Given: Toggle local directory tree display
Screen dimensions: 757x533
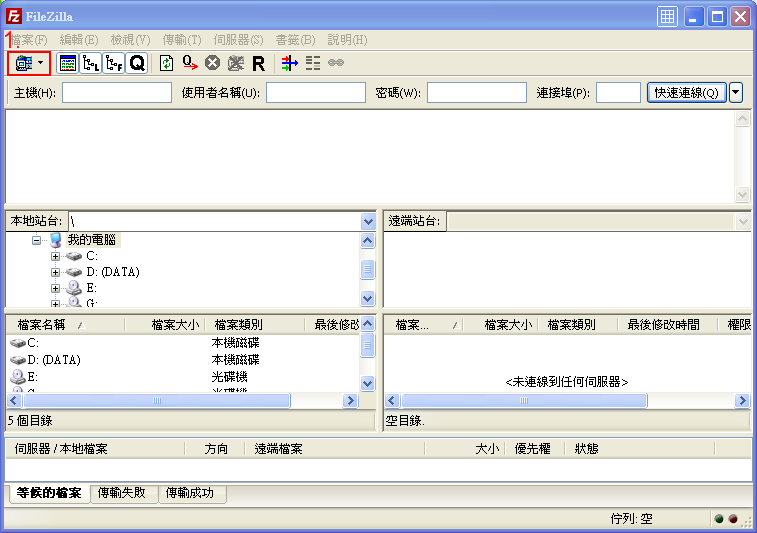Looking at the screenshot, I should point(91,63).
